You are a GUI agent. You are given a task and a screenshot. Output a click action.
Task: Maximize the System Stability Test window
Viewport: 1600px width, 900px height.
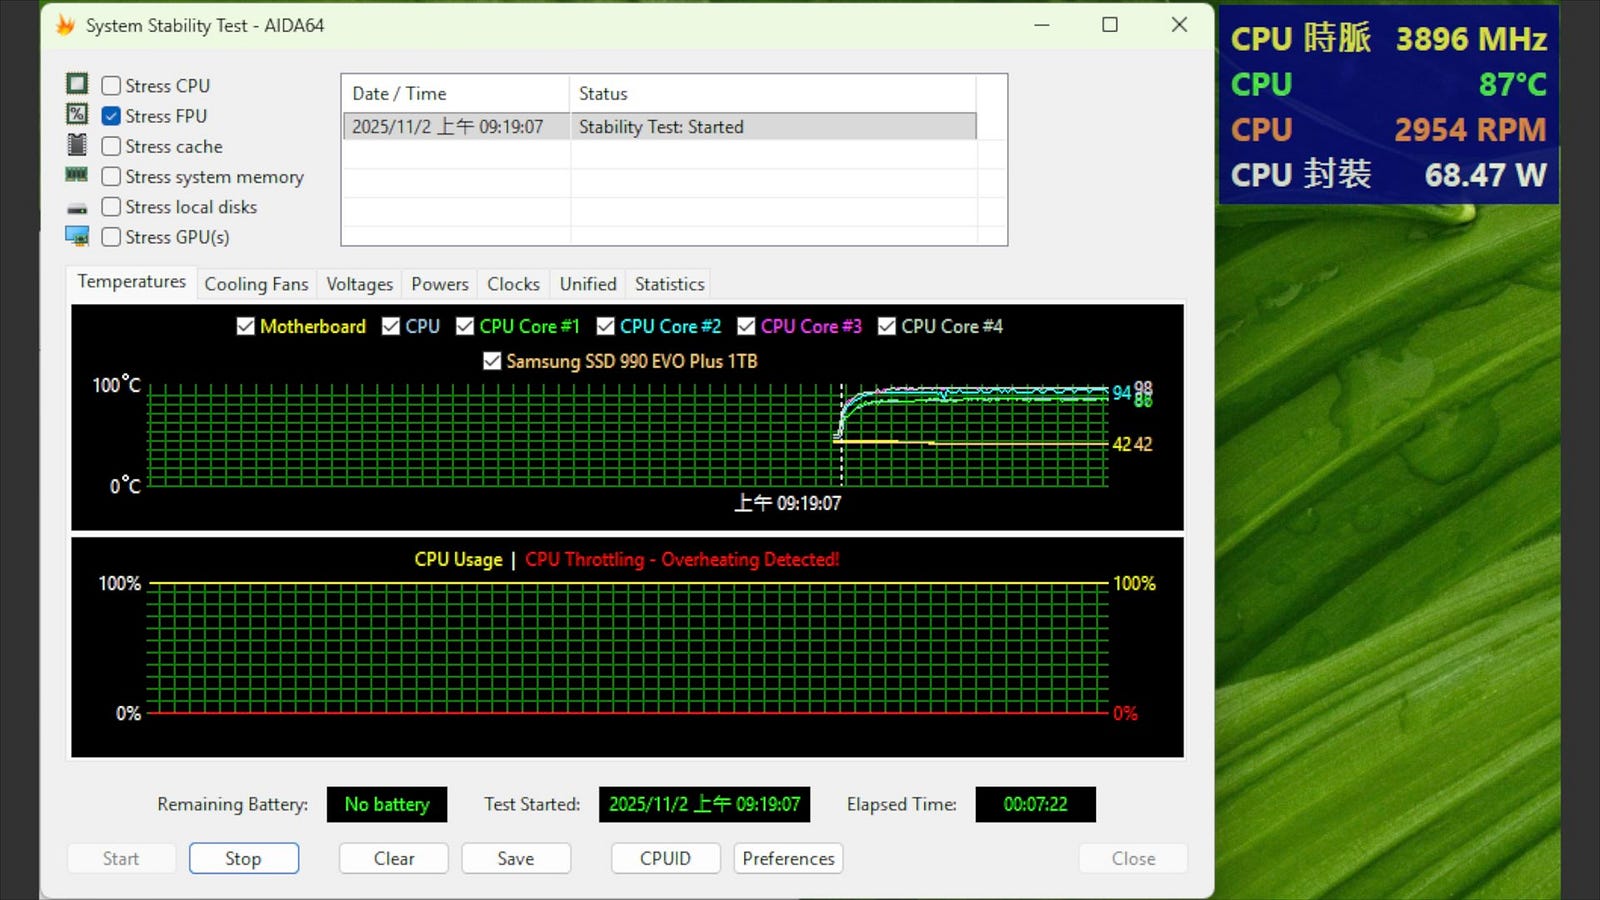pos(1109,25)
